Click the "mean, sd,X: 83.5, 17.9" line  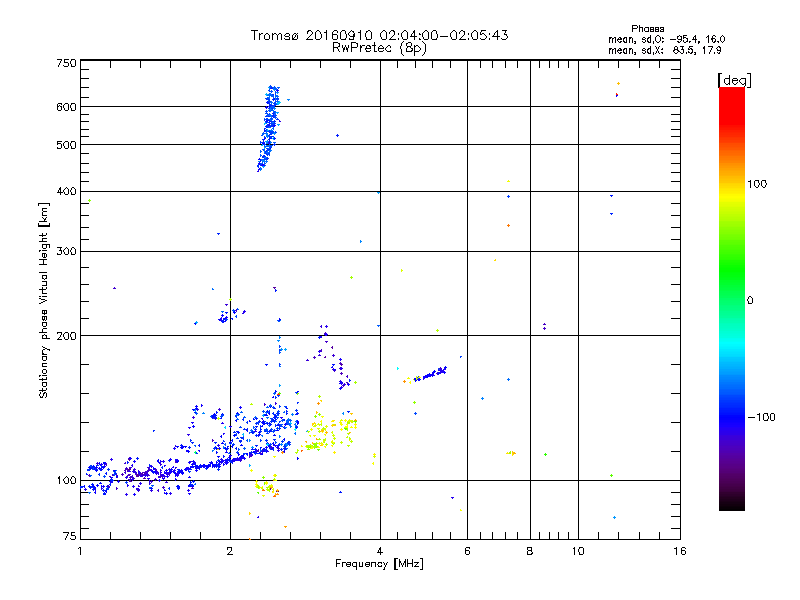coord(664,51)
